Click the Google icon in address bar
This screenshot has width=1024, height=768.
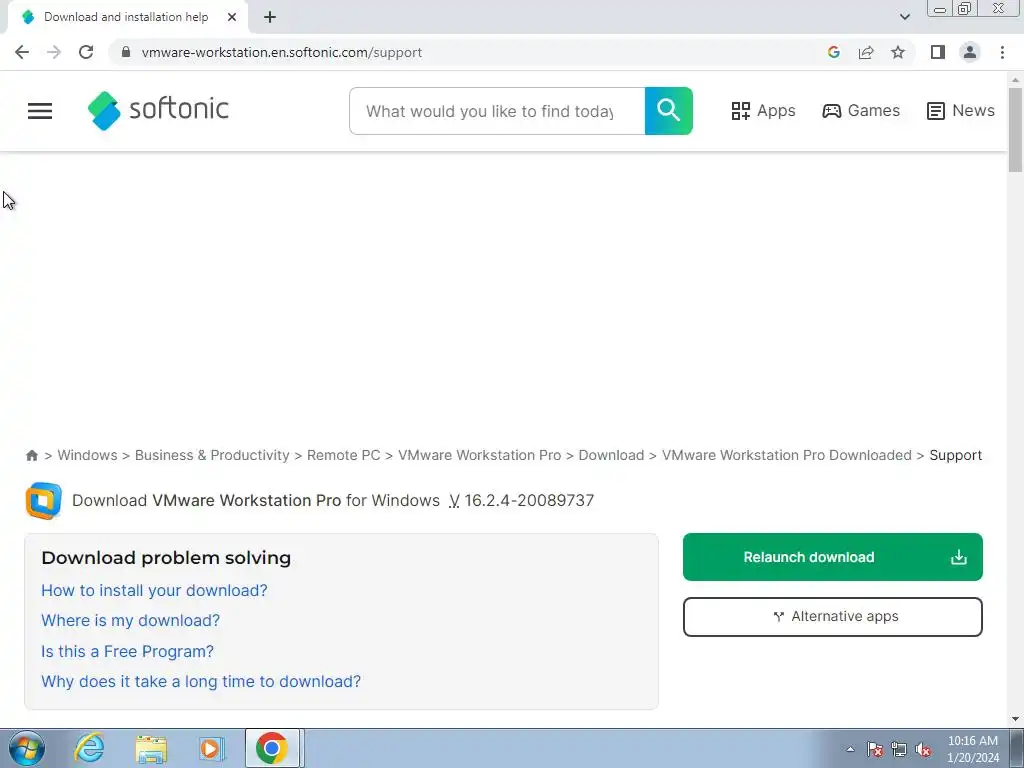click(x=833, y=52)
